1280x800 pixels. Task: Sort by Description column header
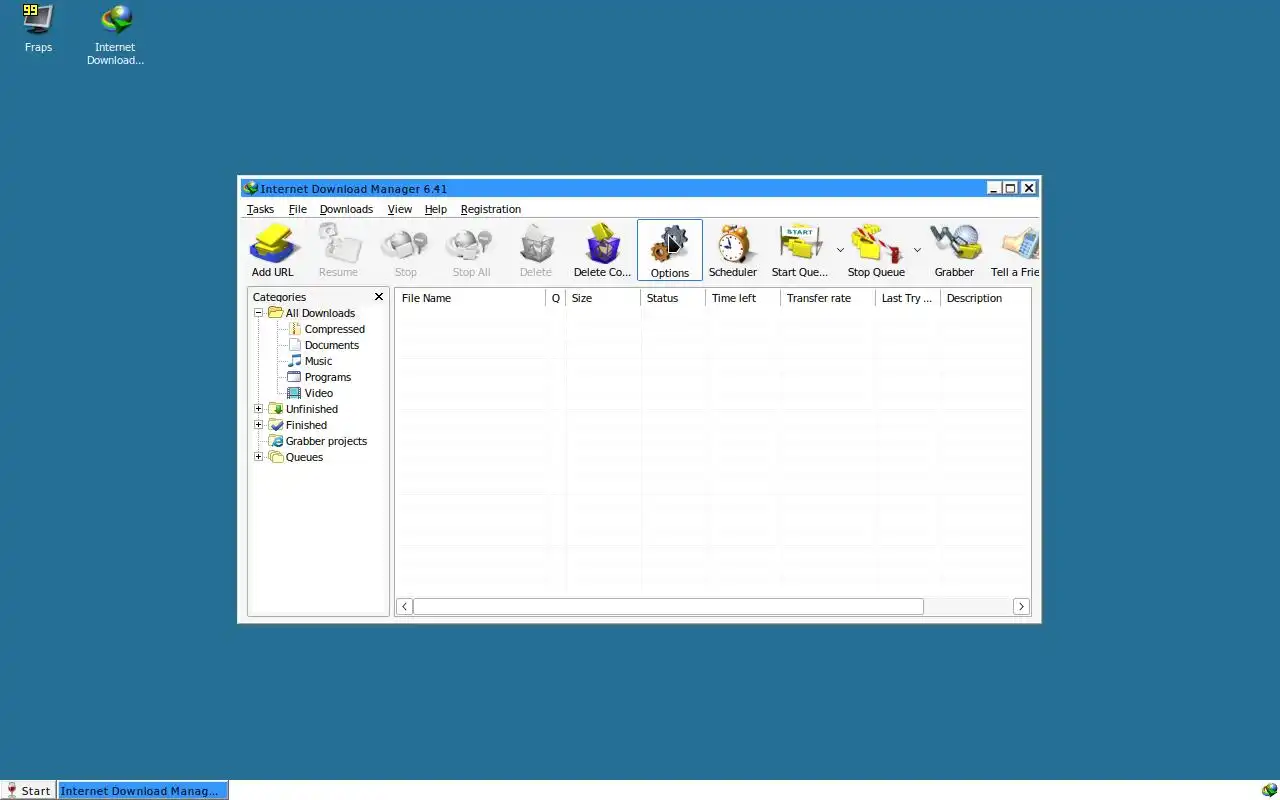tap(986, 298)
